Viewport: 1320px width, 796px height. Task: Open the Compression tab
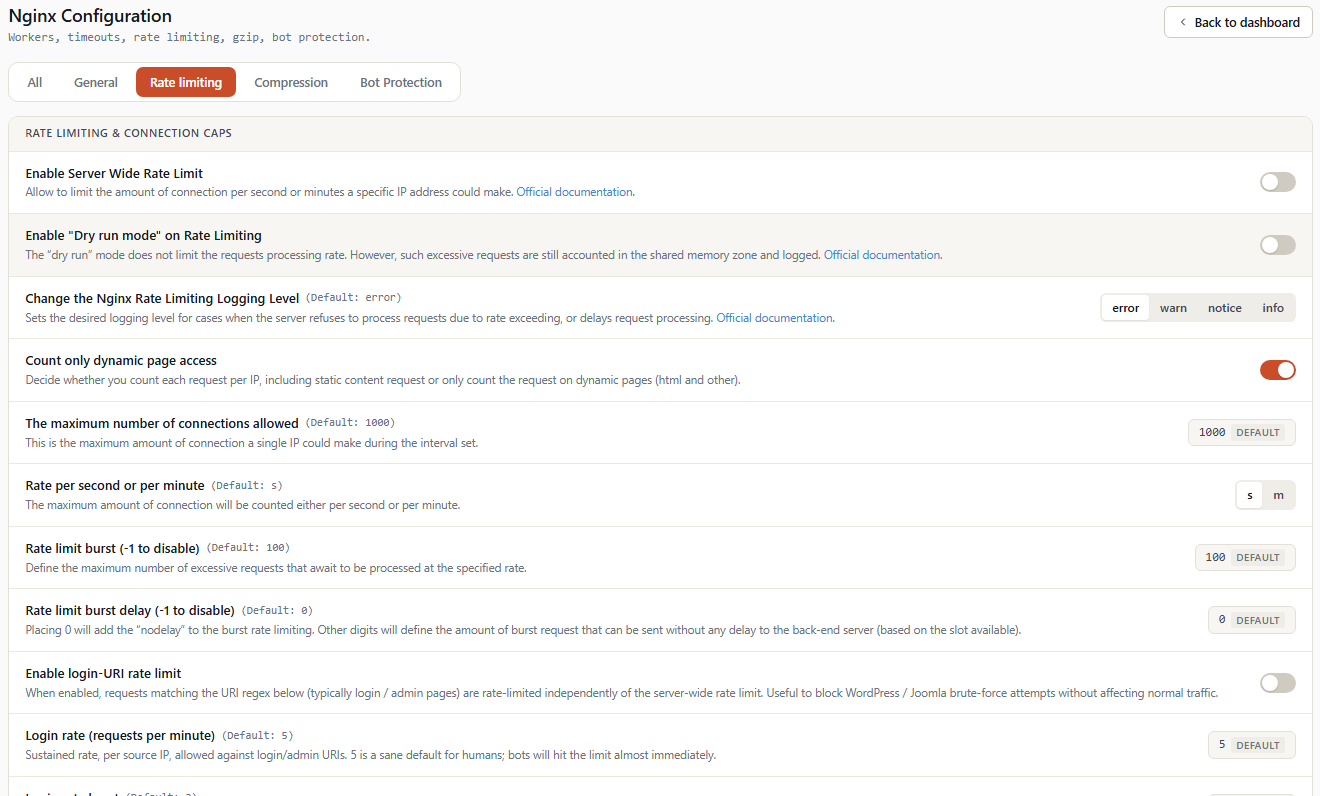(291, 82)
